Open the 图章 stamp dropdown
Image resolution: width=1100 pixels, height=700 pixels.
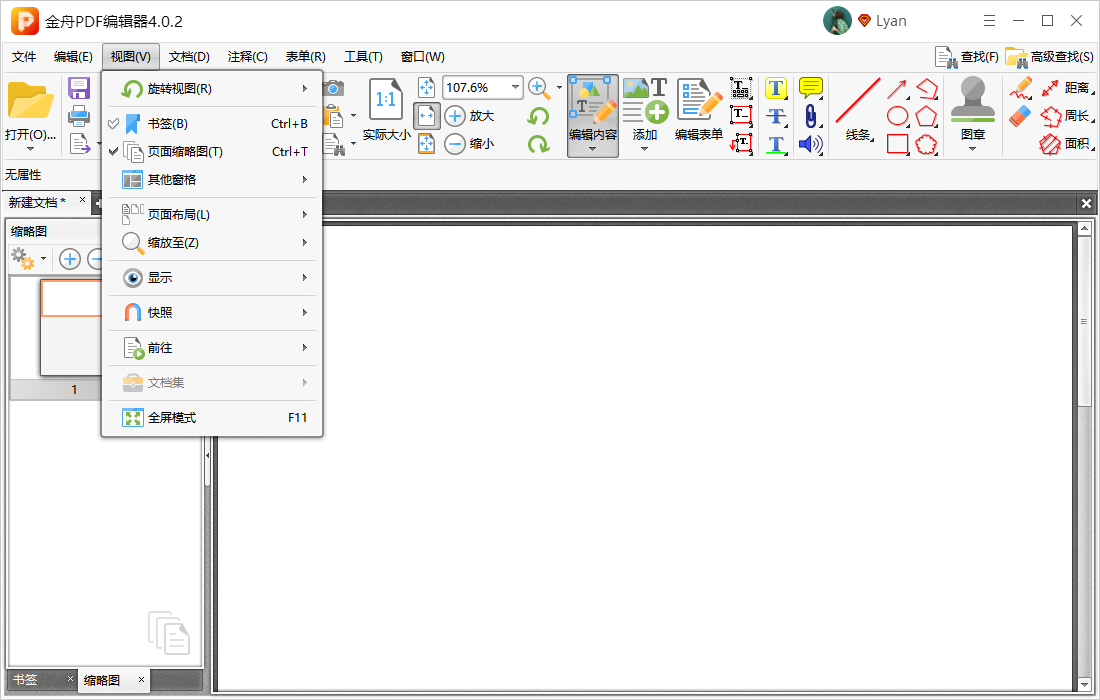972,149
